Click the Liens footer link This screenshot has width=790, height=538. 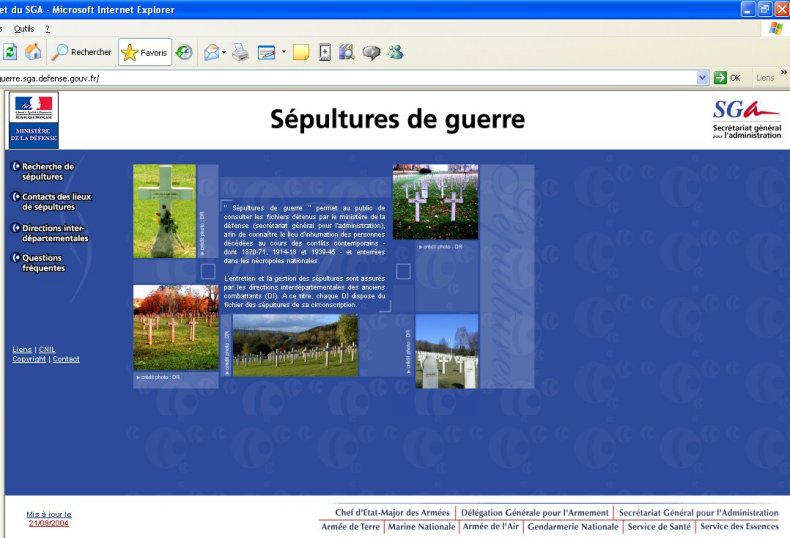(x=22, y=349)
